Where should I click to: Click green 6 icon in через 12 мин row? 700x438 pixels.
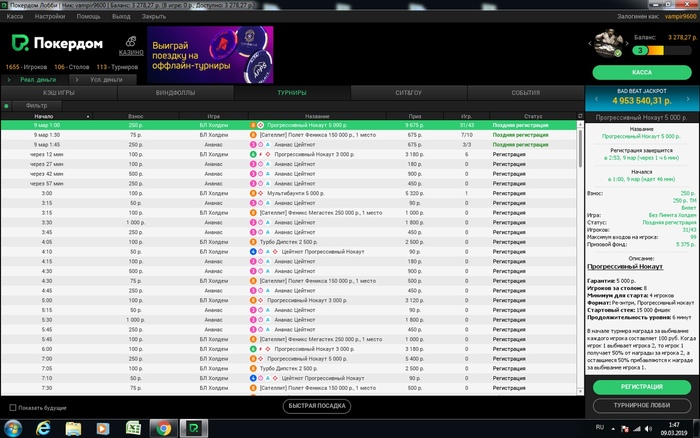click(253, 154)
